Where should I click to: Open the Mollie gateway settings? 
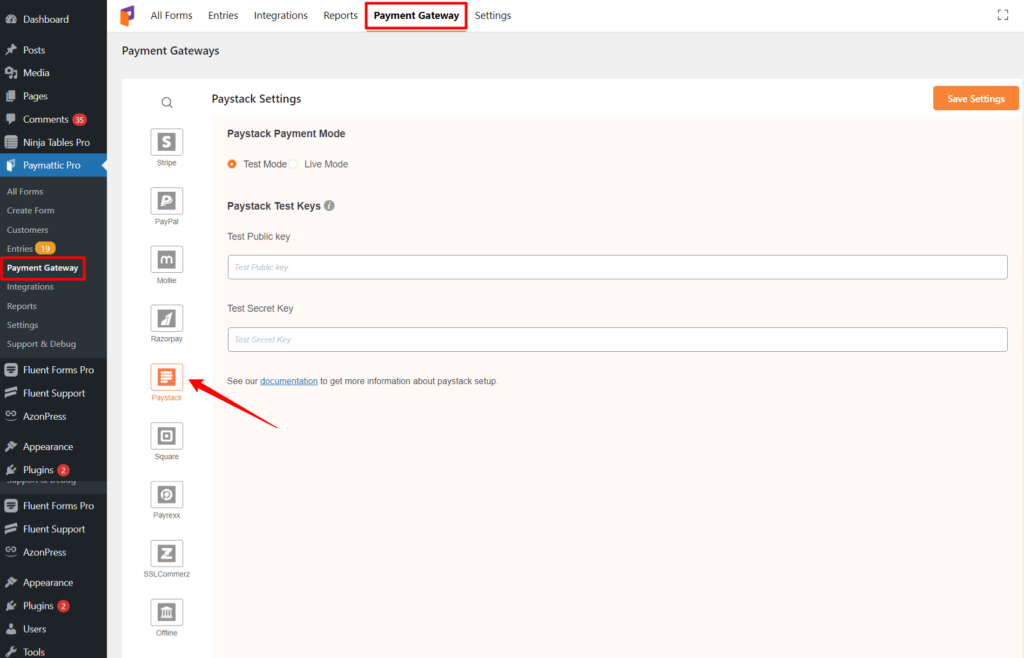click(x=166, y=257)
